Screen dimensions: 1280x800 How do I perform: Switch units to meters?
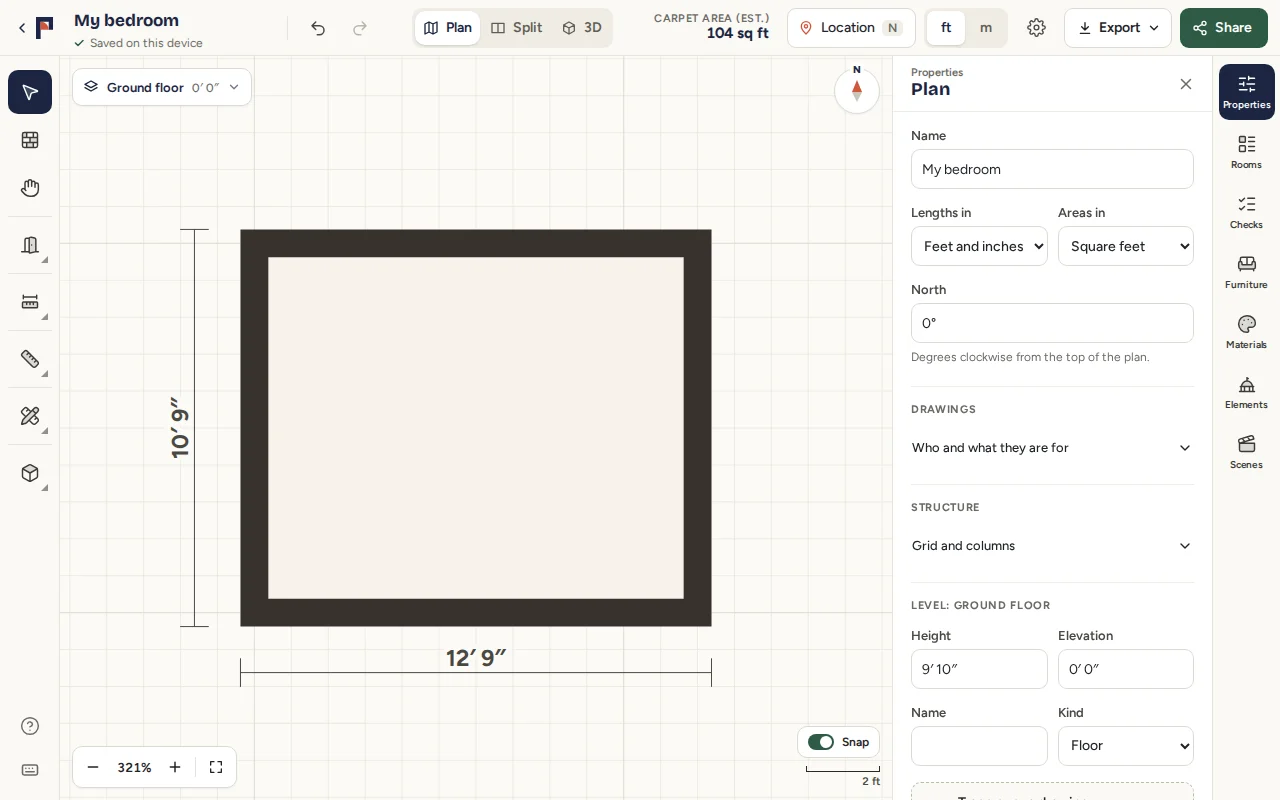[986, 28]
